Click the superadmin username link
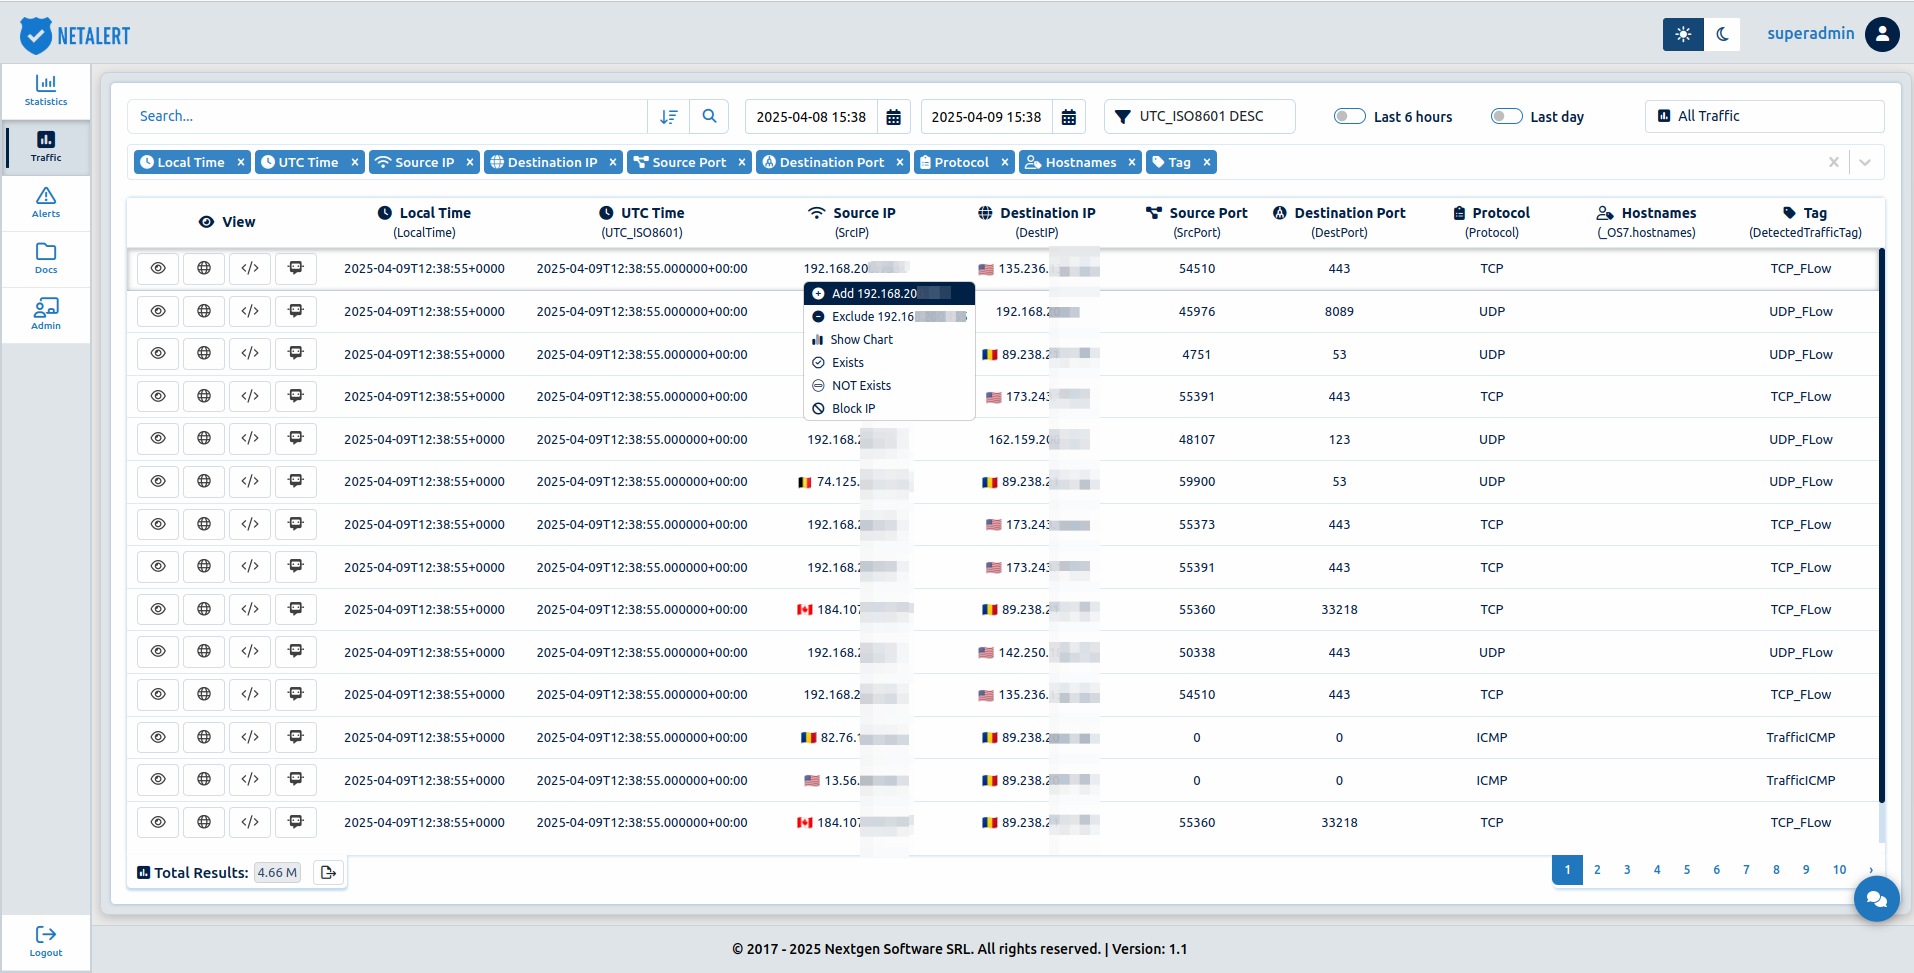Image resolution: width=1914 pixels, height=973 pixels. [1810, 34]
